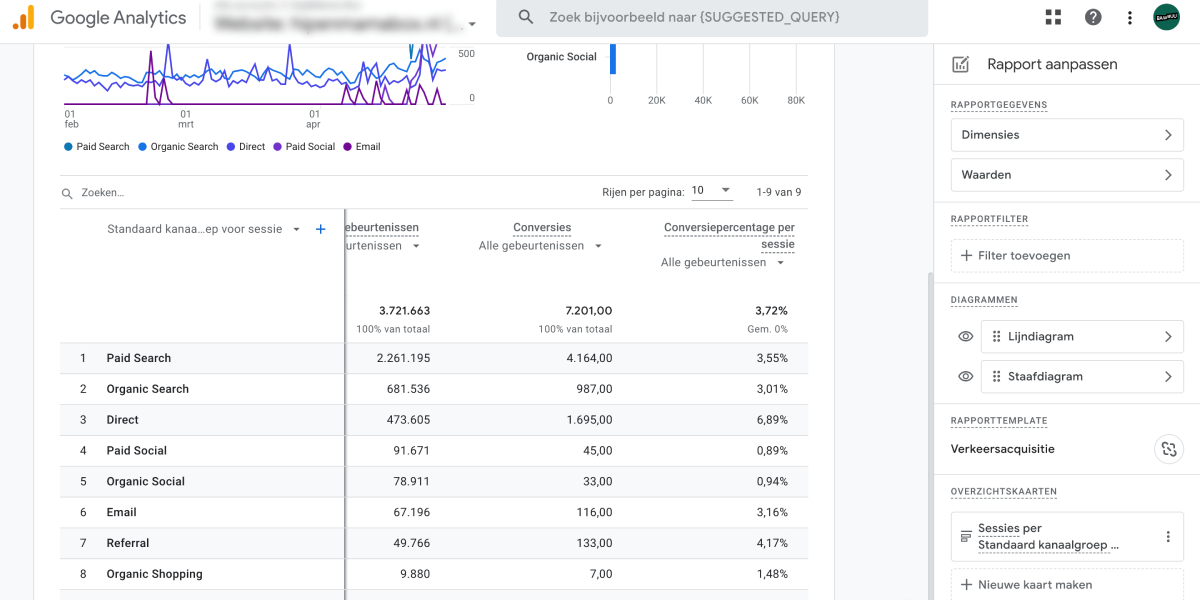Screen dimensions: 1200x600
Task: Hide the Staafdiagram chart
Action: pyautogui.click(x=965, y=377)
